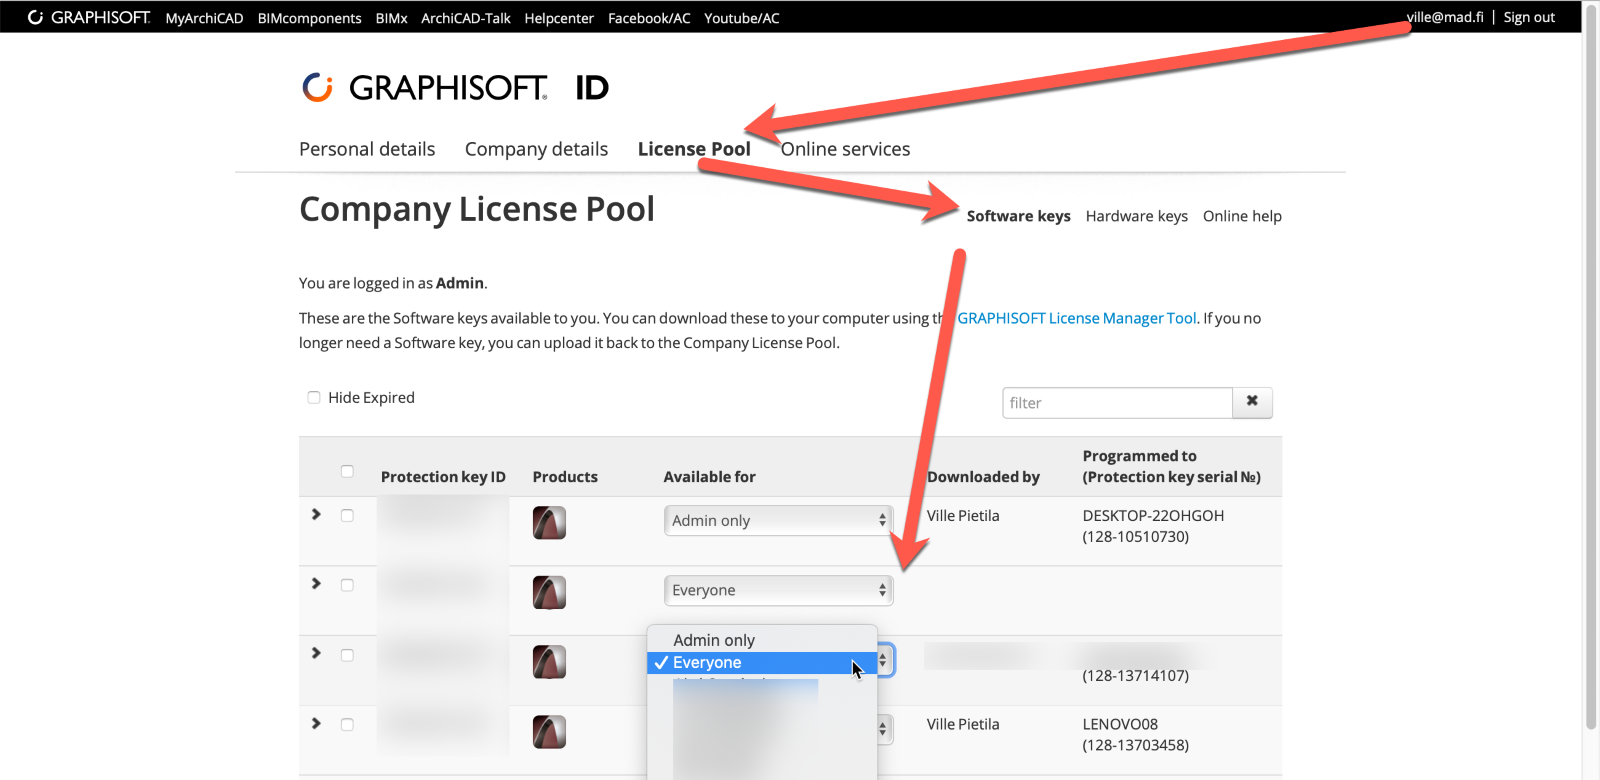Click the Programmed to column header
Image resolution: width=1600 pixels, height=780 pixels.
pyautogui.click(x=1171, y=466)
